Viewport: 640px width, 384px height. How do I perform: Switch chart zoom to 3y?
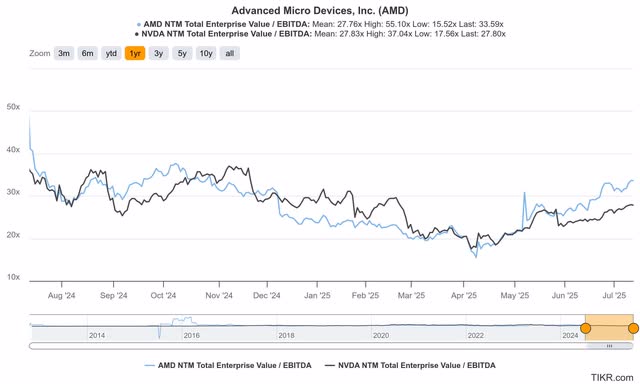pos(159,53)
